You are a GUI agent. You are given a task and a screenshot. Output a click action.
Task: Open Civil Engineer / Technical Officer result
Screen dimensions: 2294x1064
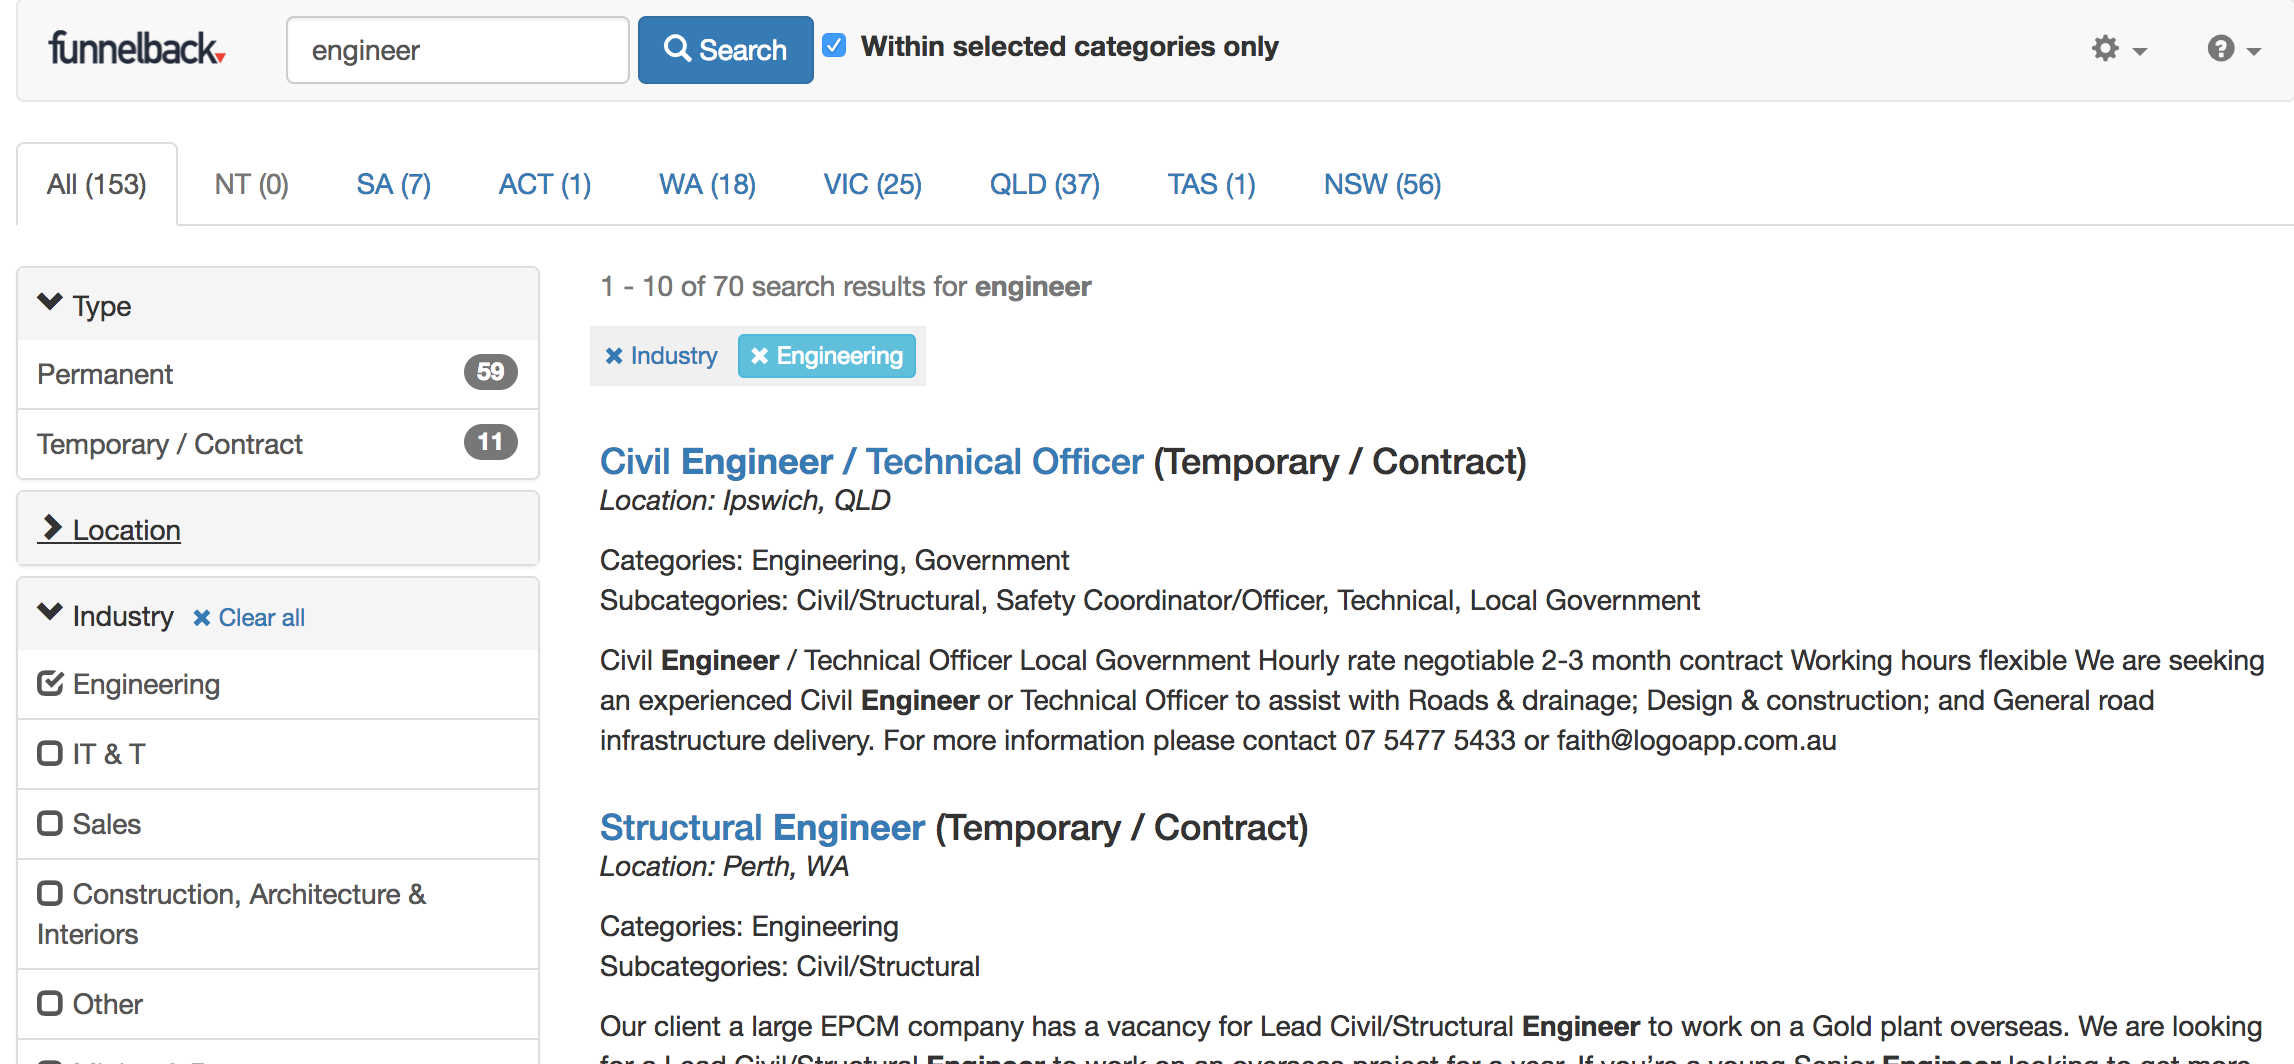(x=871, y=462)
